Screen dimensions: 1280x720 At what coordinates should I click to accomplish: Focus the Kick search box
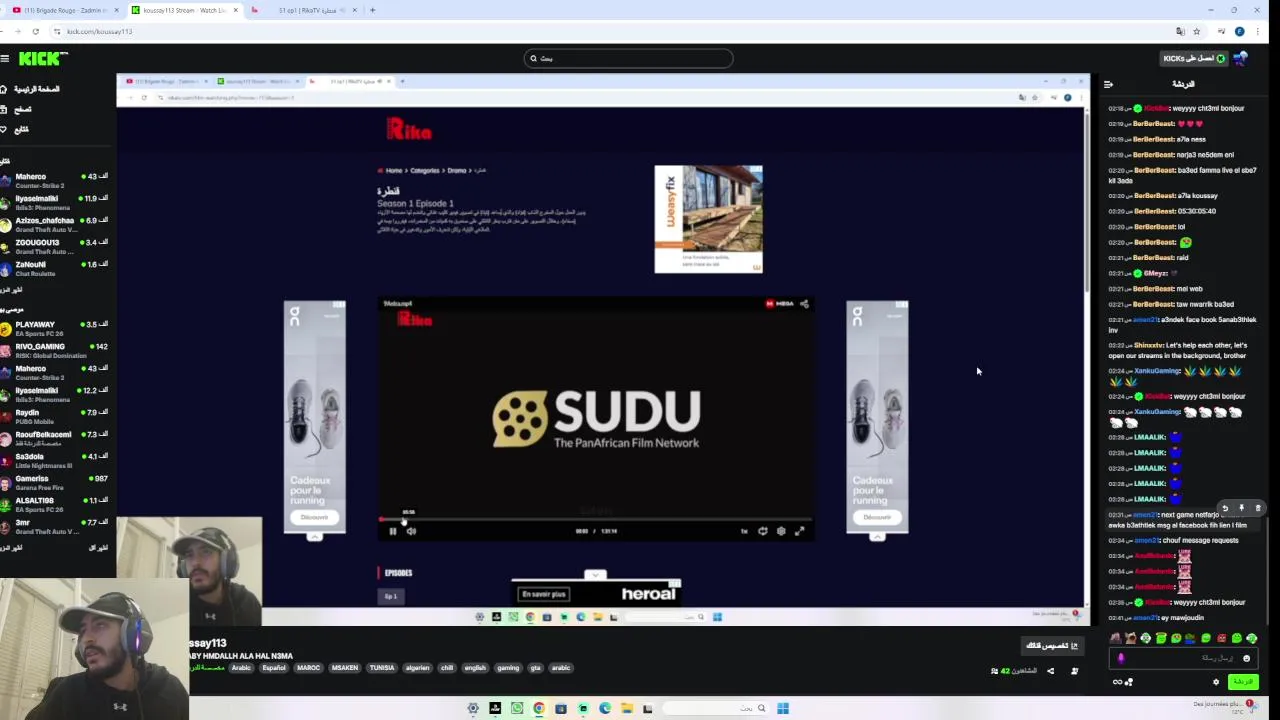click(629, 59)
